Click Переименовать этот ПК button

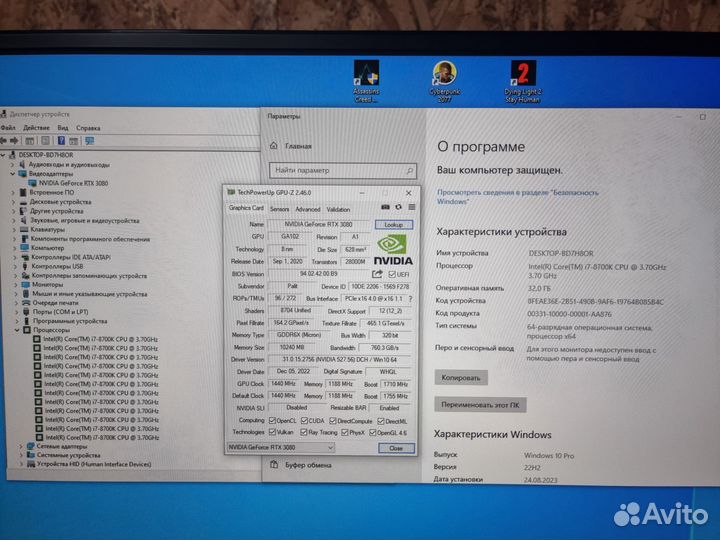click(x=480, y=405)
